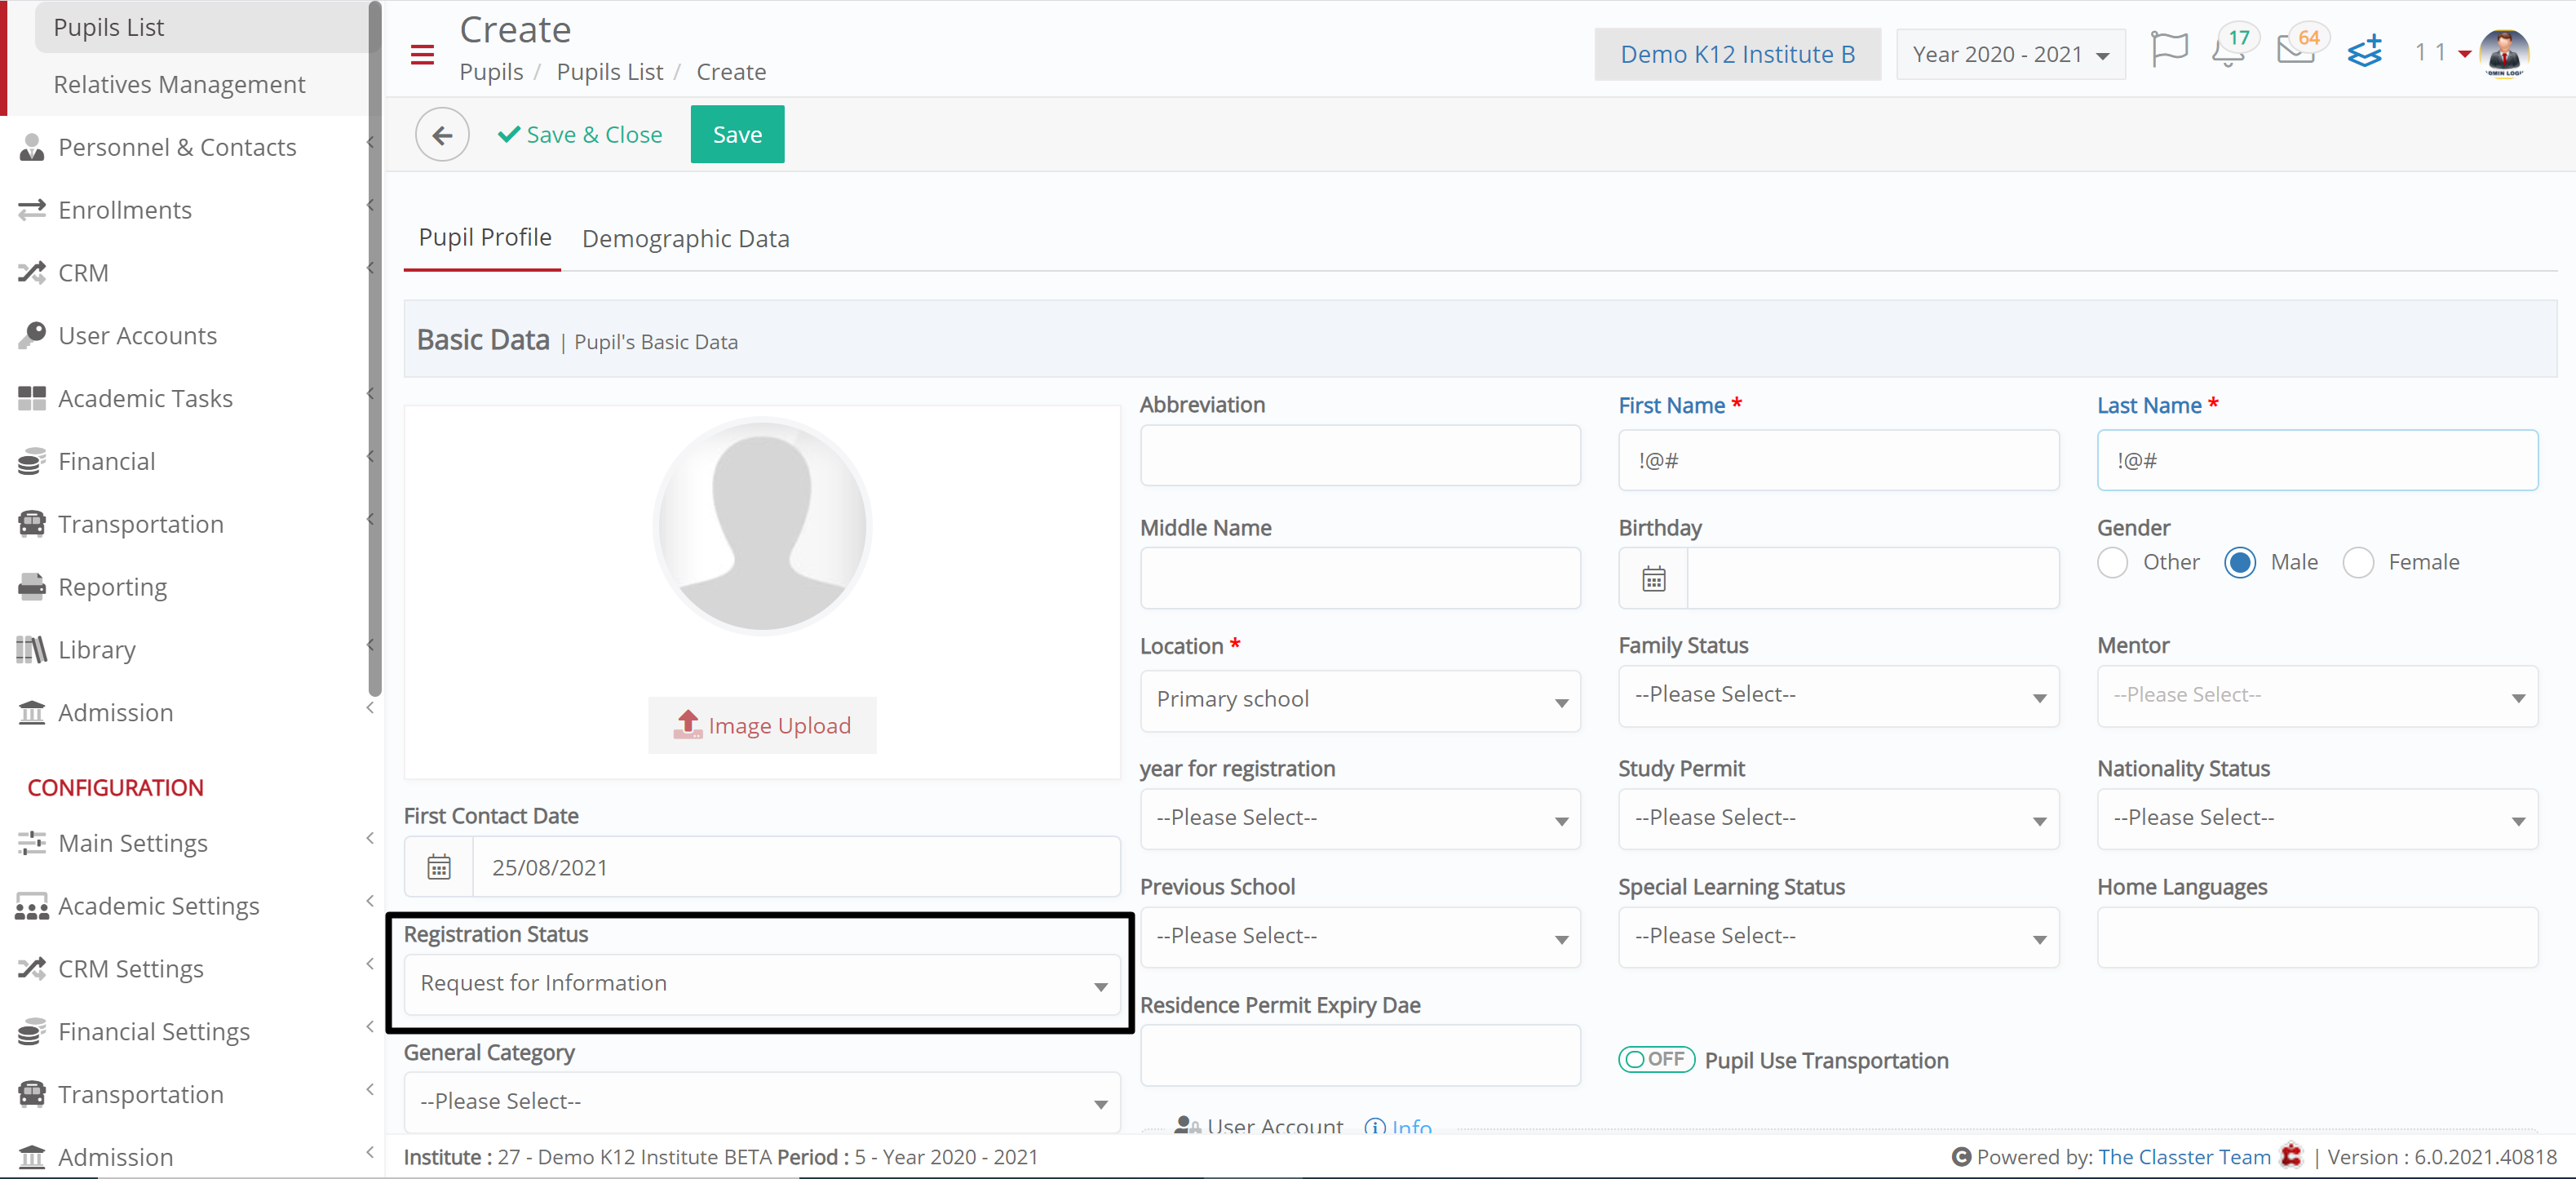Open the Location dropdown

click(x=1360, y=700)
